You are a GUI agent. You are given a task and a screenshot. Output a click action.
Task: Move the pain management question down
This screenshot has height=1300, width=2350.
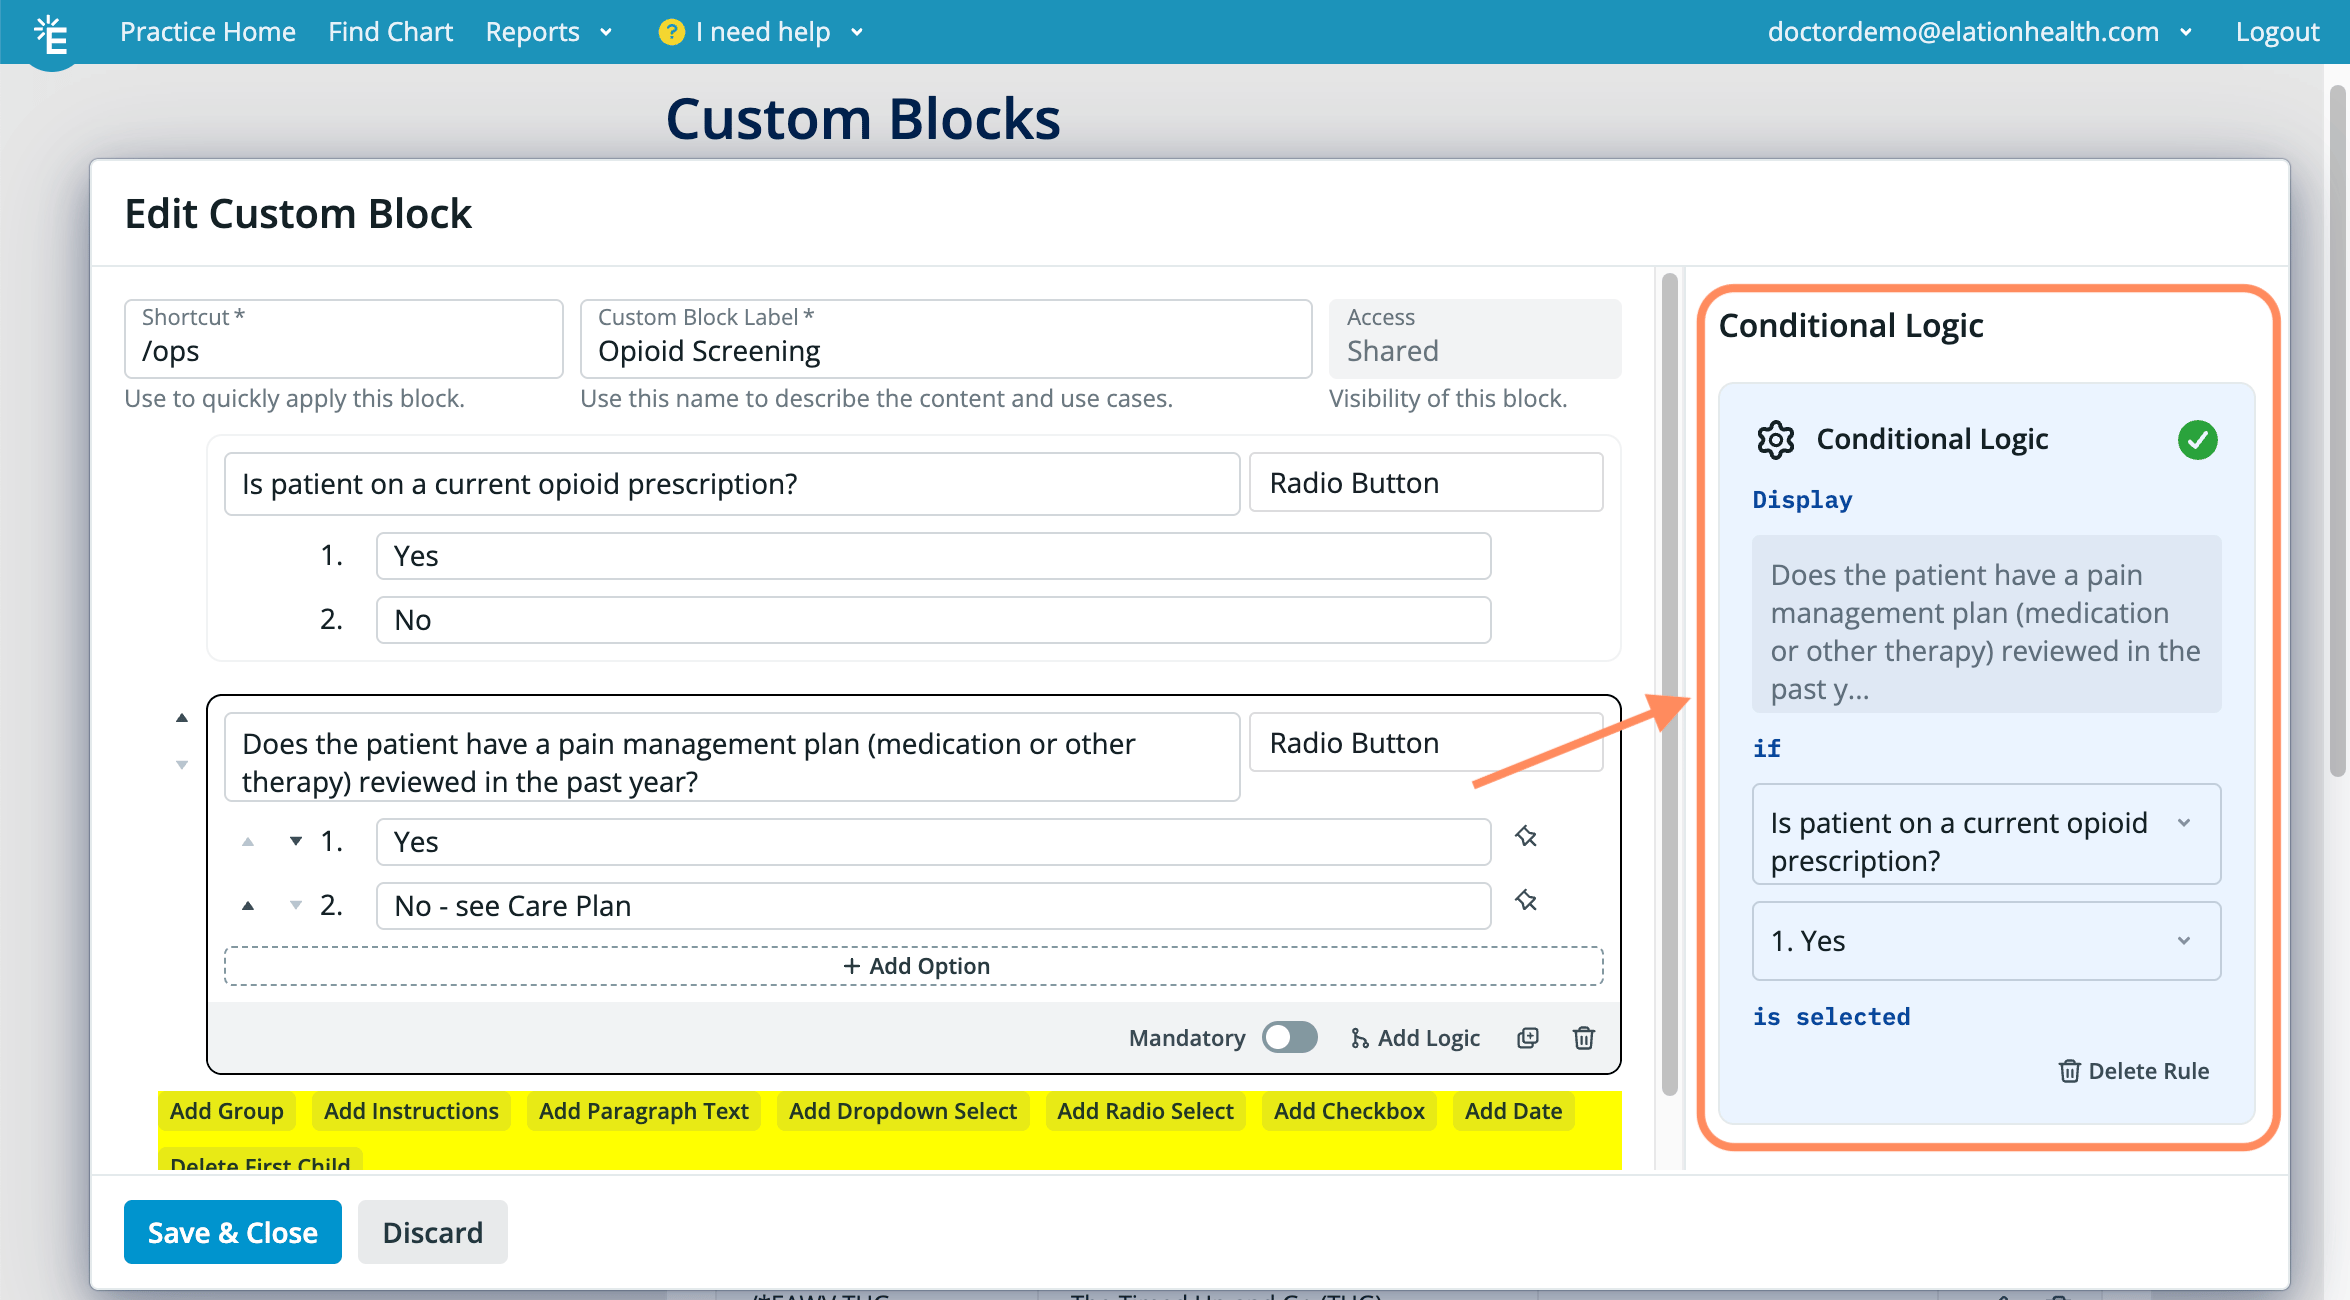pyautogui.click(x=181, y=765)
